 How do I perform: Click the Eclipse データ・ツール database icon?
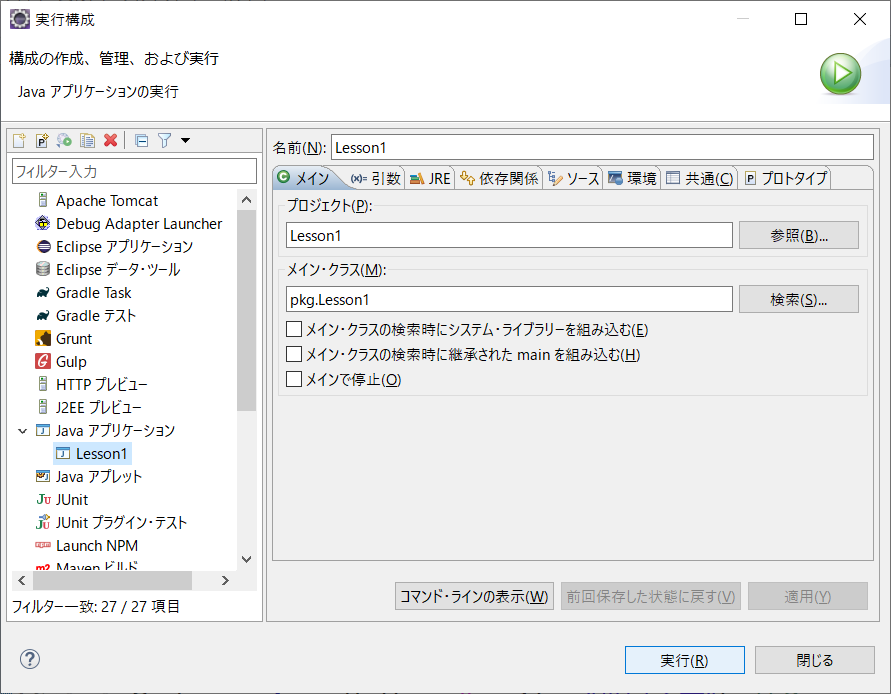click(x=43, y=269)
